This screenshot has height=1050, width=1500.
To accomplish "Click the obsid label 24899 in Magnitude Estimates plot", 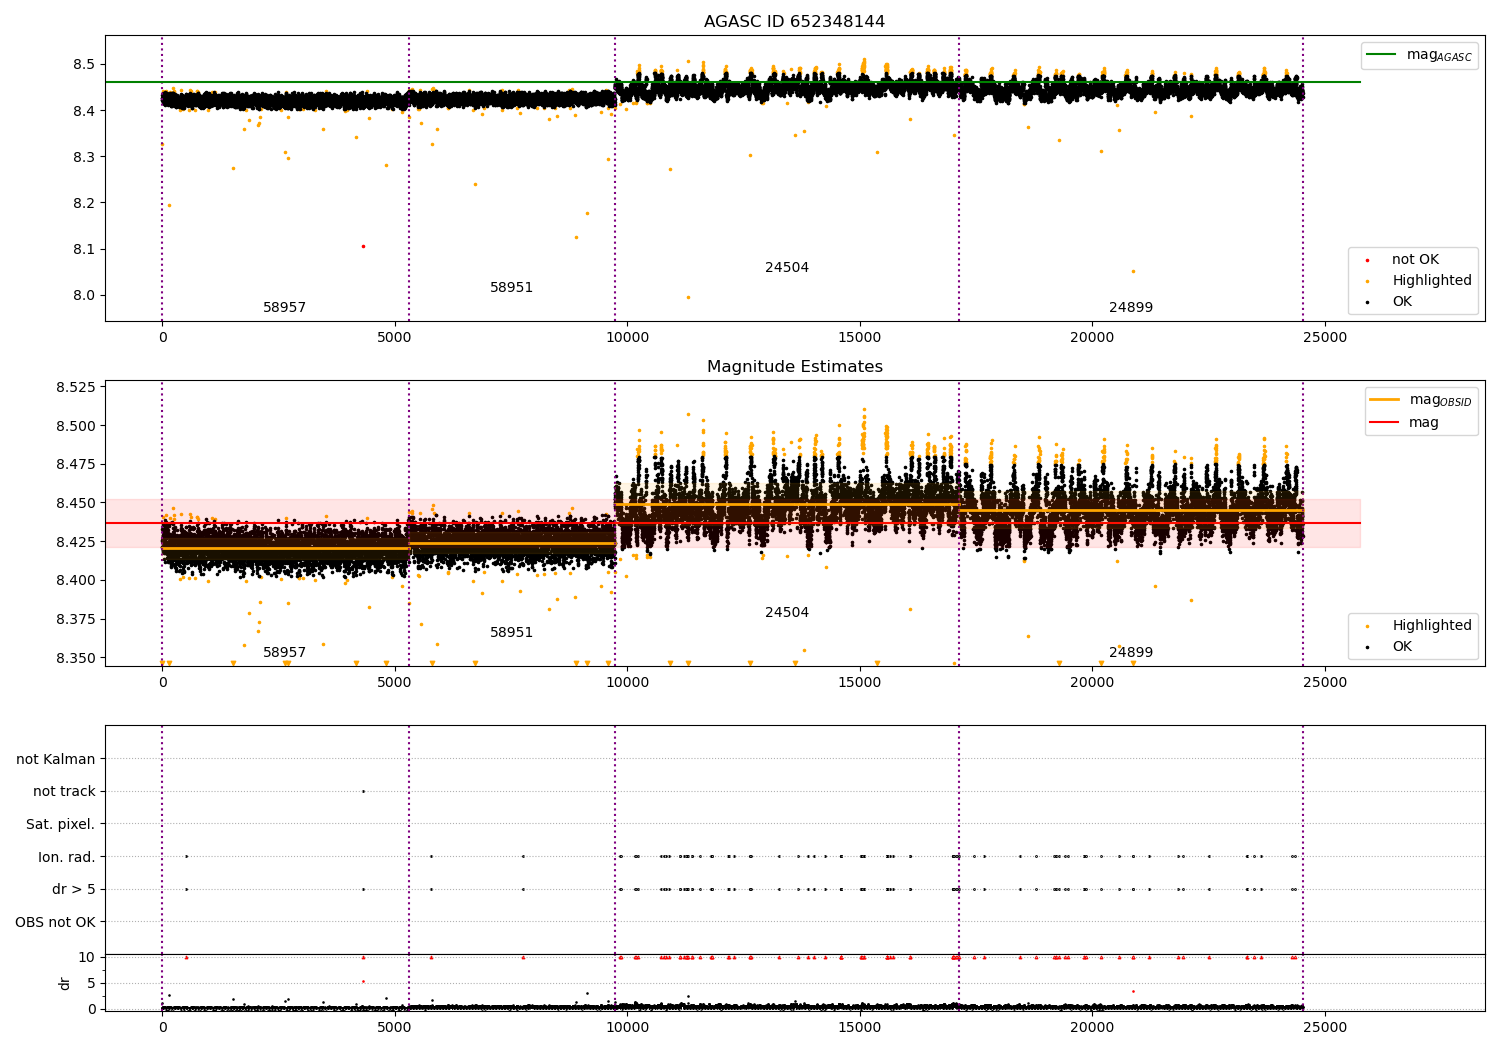I will click(x=1131, y=653).
